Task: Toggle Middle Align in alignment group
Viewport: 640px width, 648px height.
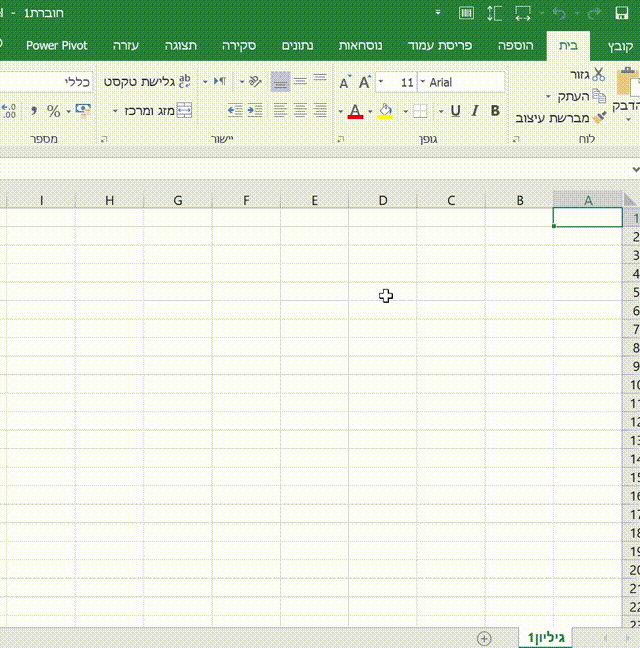Action: [x=300, y=81]
